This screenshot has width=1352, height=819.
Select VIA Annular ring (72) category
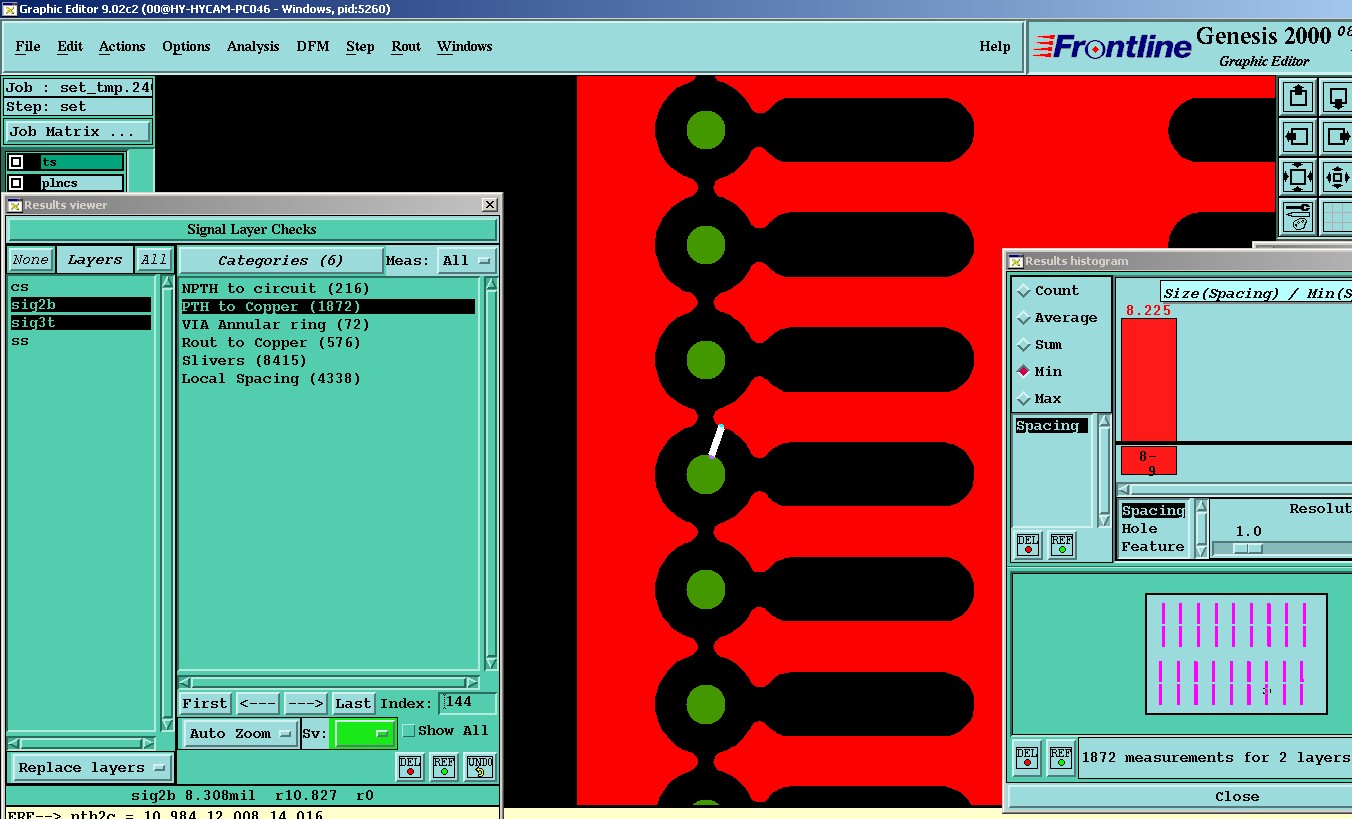click(276, 325)
